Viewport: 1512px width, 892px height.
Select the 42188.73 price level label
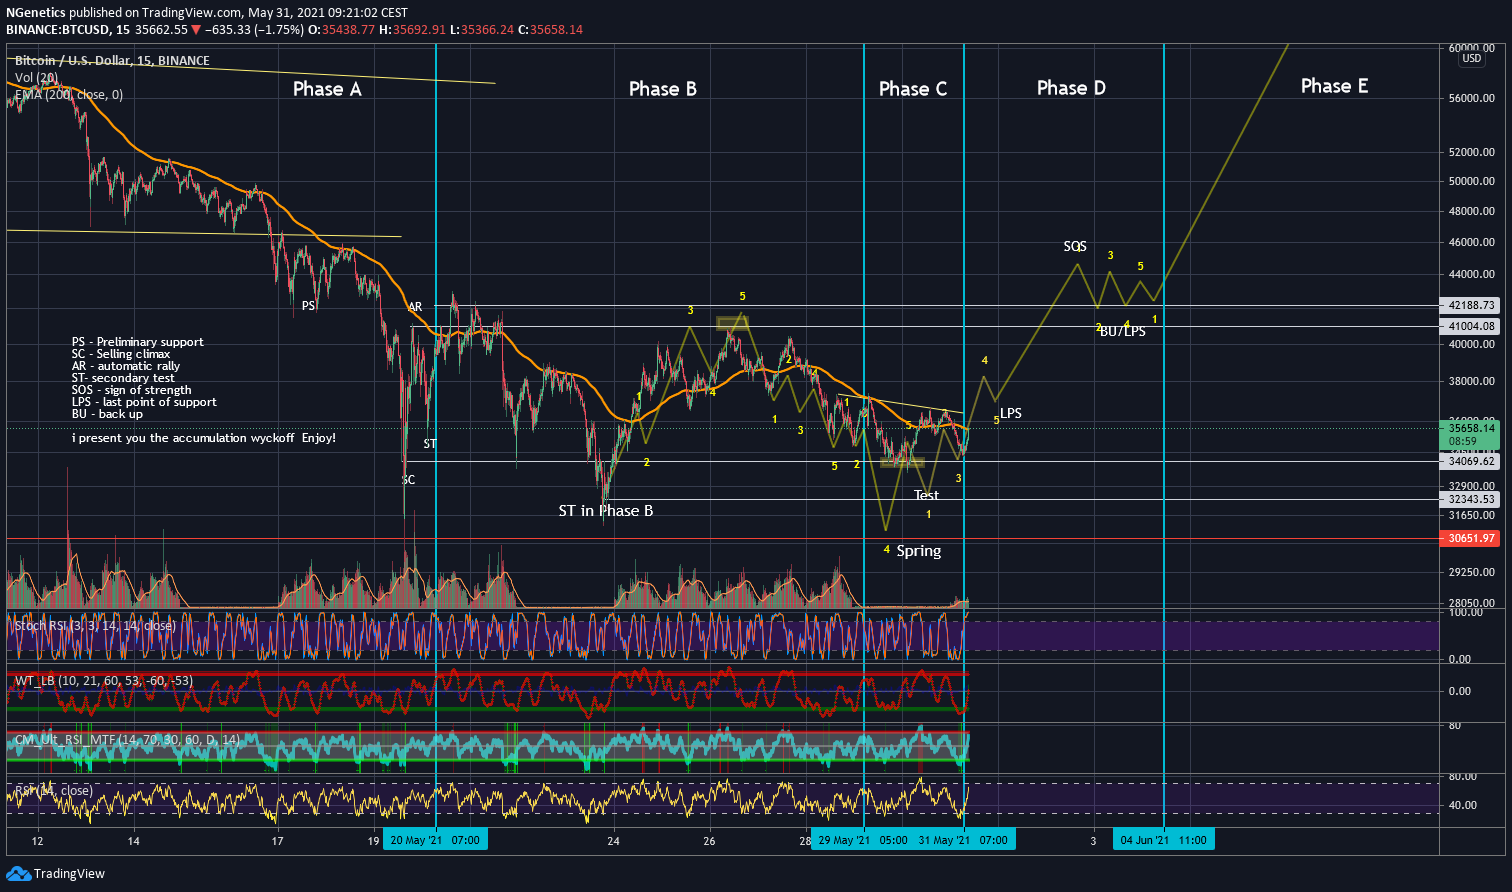pos(1471,305)
